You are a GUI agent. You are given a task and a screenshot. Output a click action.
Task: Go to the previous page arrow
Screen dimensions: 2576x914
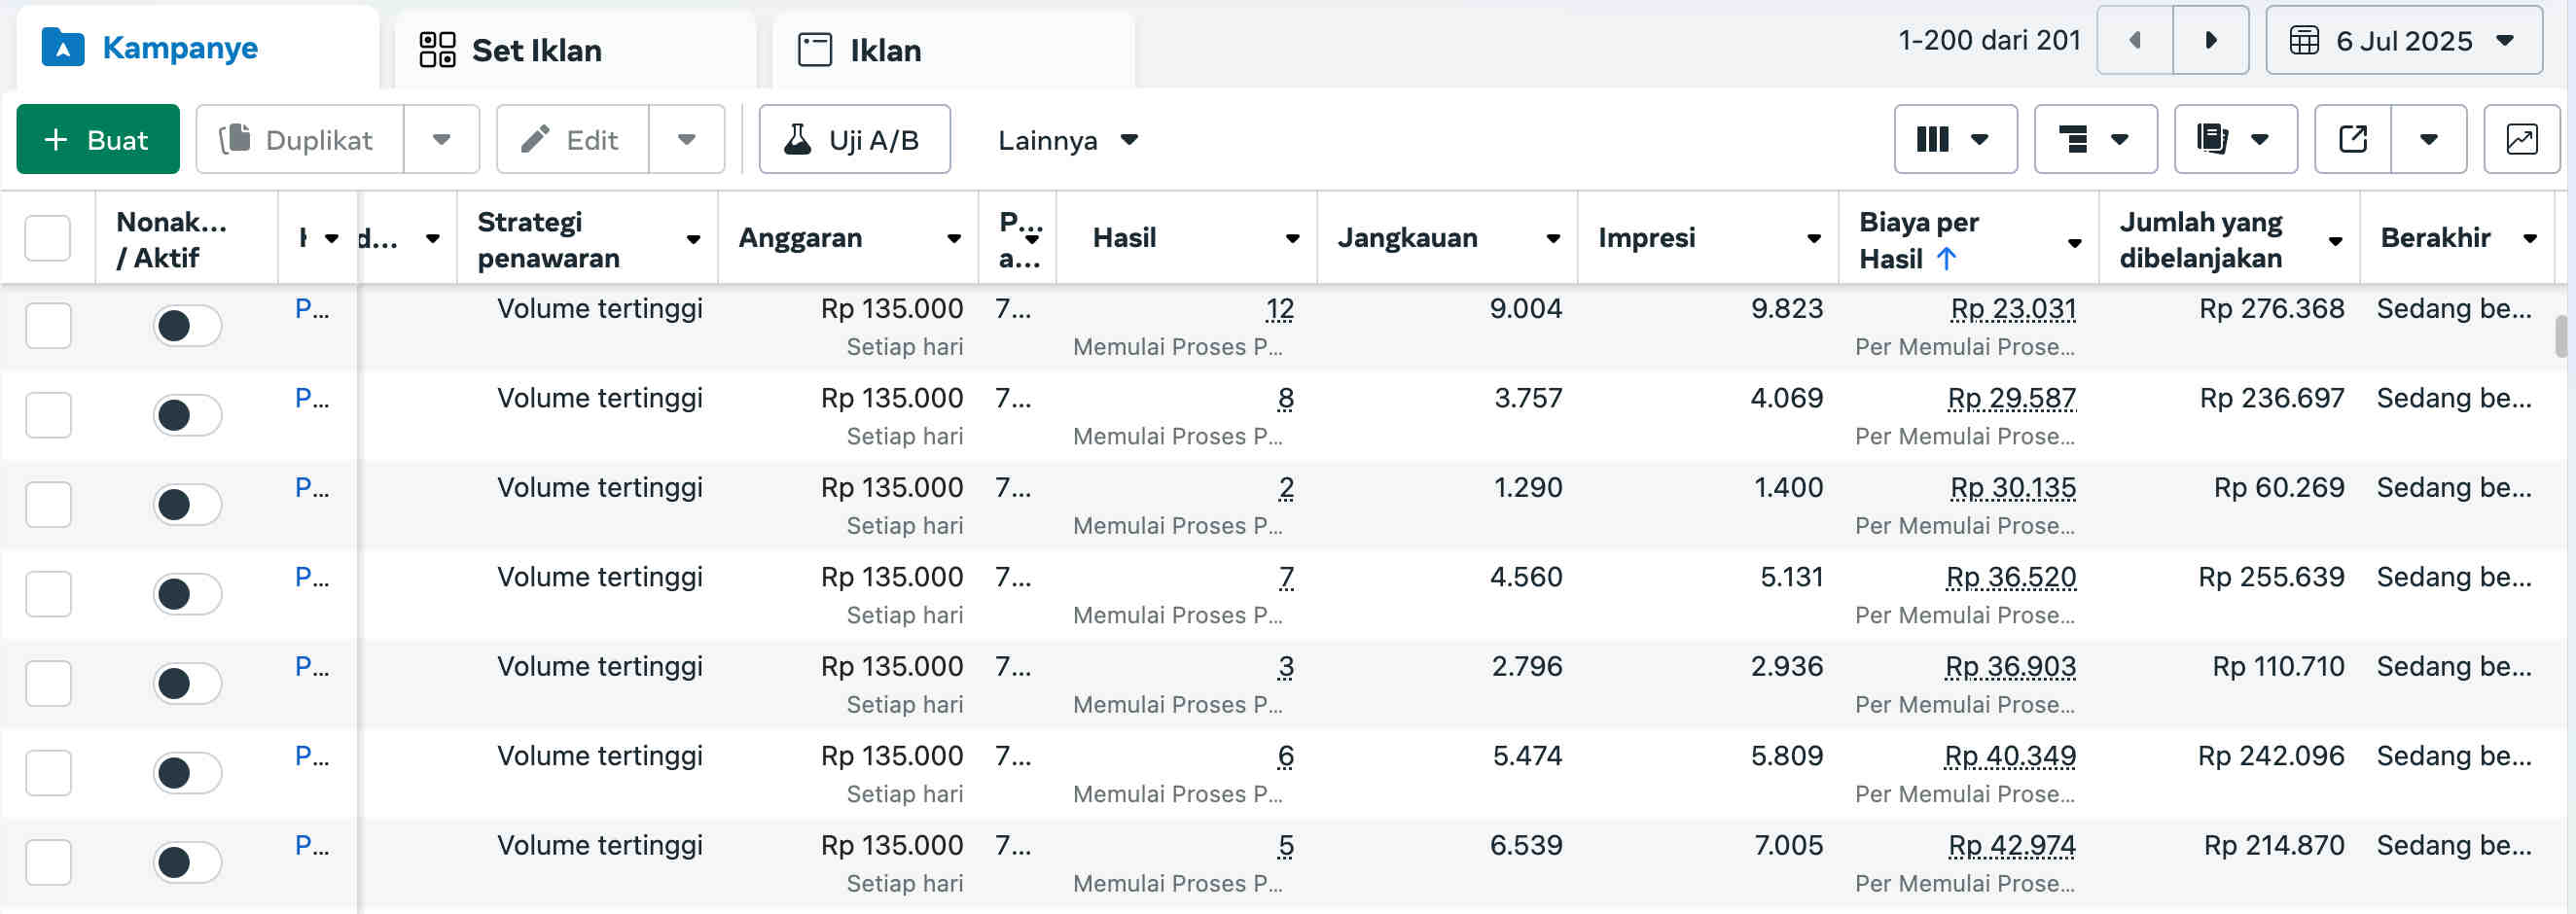tap(2135, 41)
